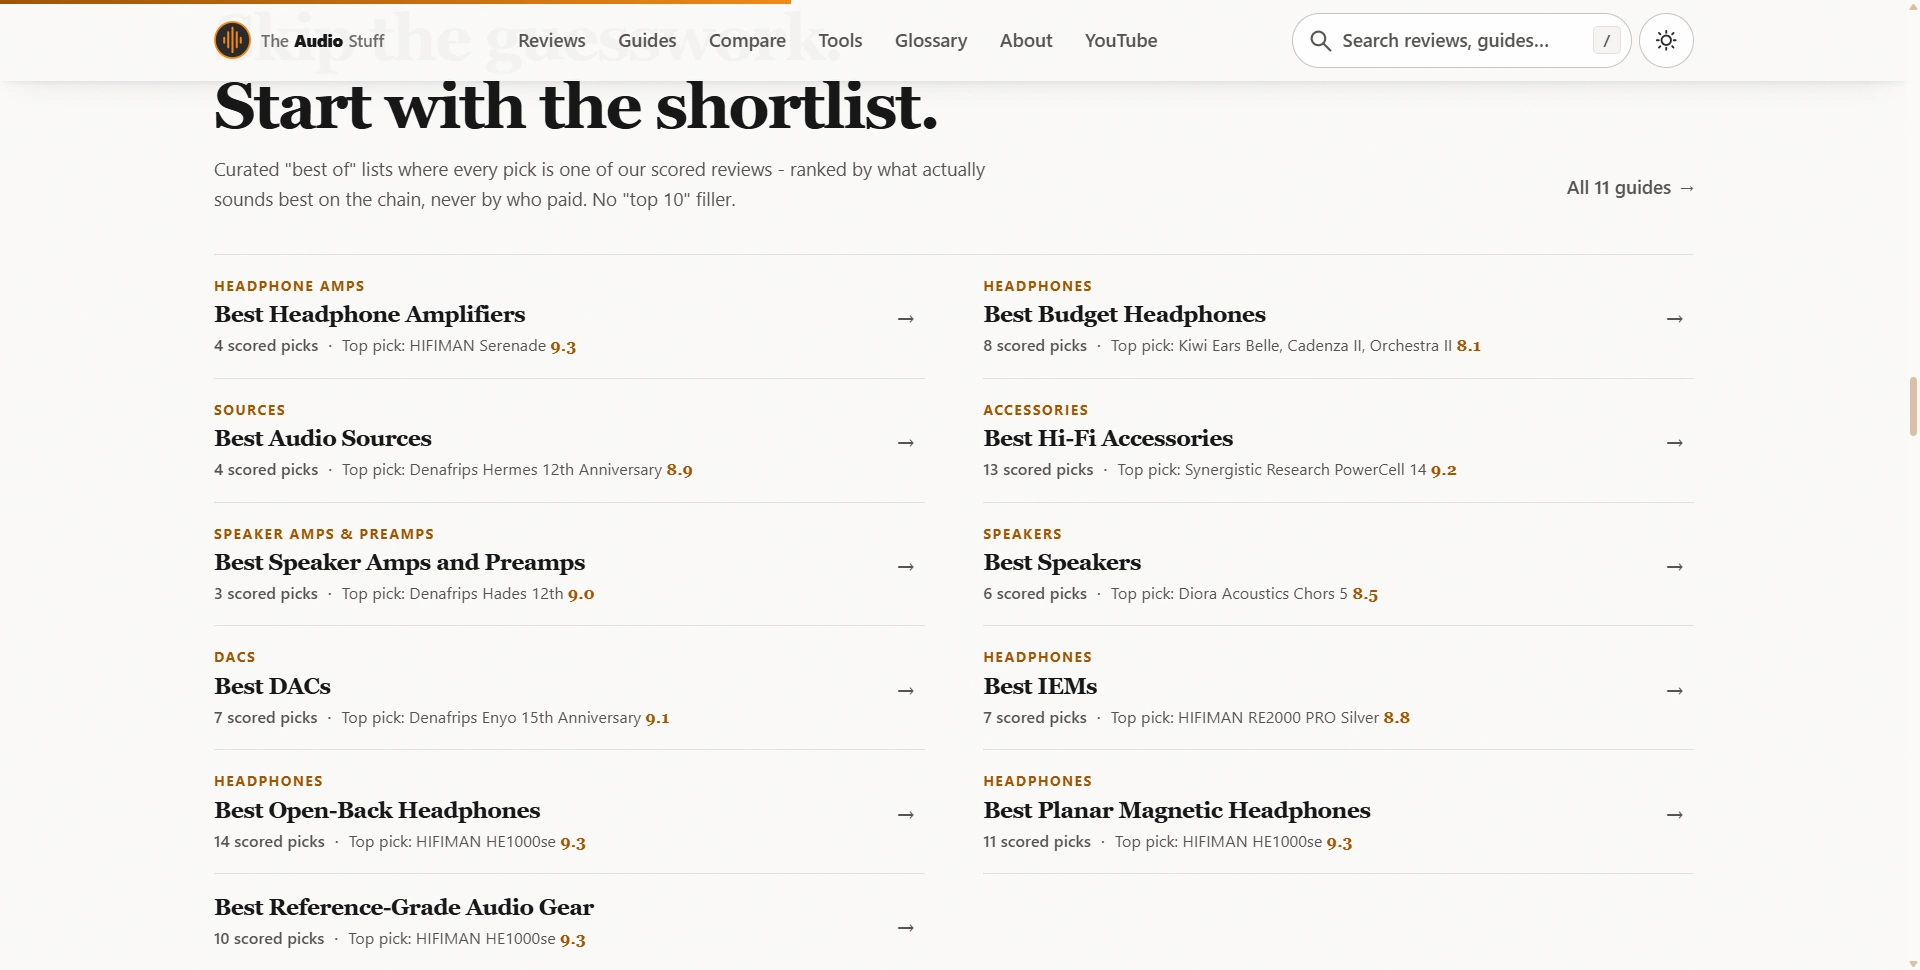
Task: Open the Glossary nav item
Action: tap(931, 40)
